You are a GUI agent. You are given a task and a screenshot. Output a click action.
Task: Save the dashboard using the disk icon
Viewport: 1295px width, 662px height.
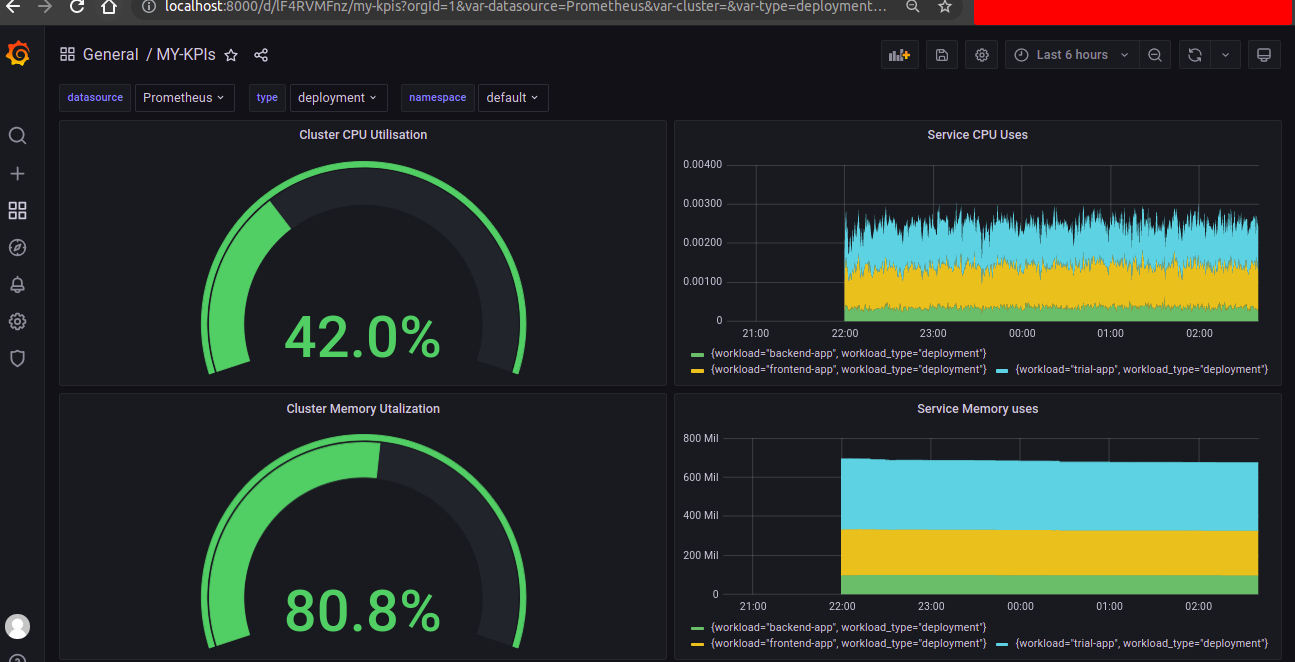tap(942, 55)
